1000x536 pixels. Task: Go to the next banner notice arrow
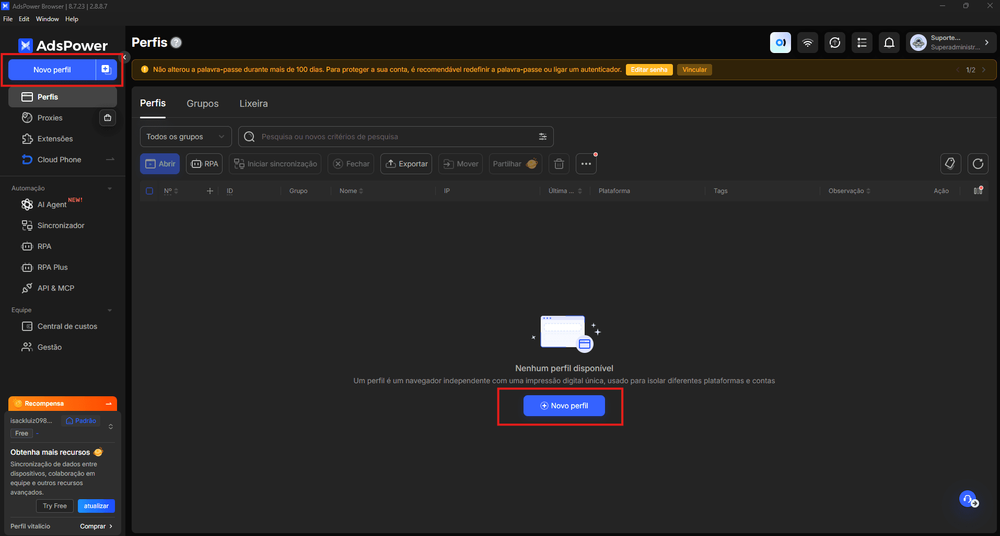(984, 70)
